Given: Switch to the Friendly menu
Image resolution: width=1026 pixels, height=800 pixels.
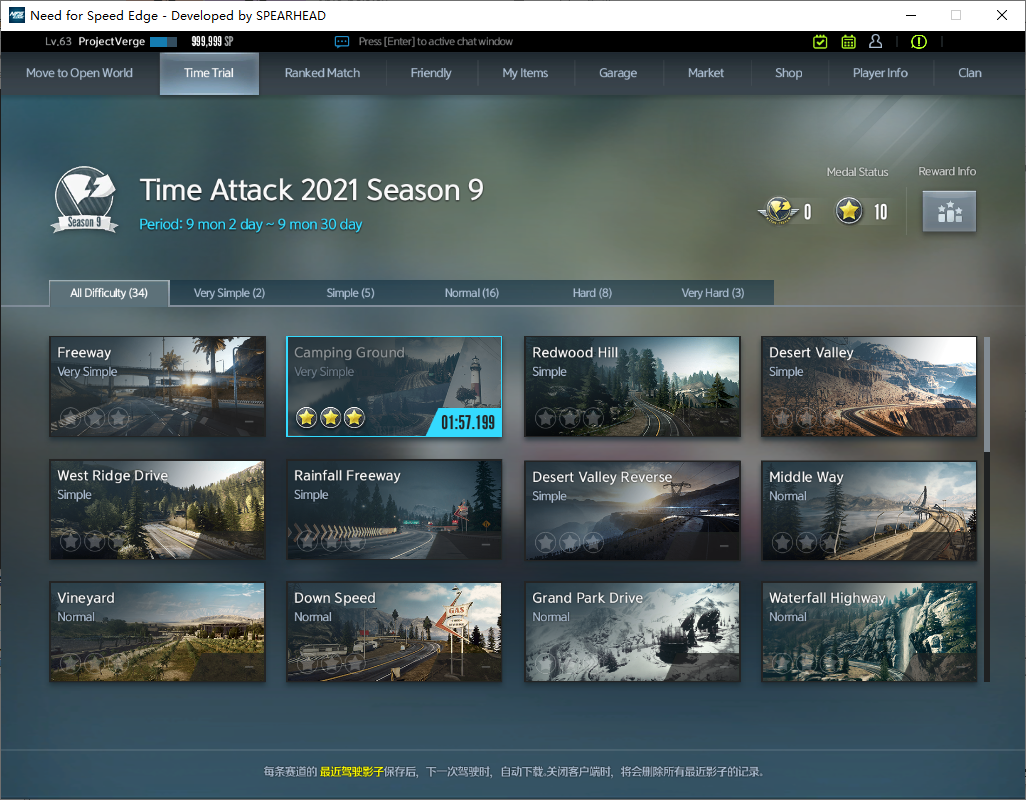Looking at the screenshot, I should coord(431,73).
